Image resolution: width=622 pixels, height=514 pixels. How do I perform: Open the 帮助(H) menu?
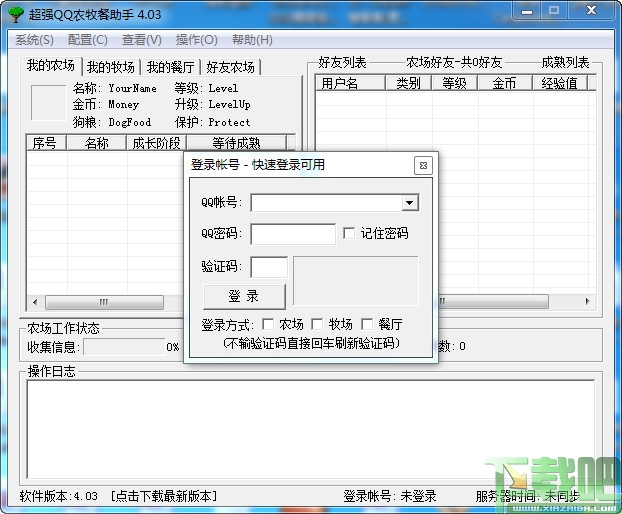[252, 40]
